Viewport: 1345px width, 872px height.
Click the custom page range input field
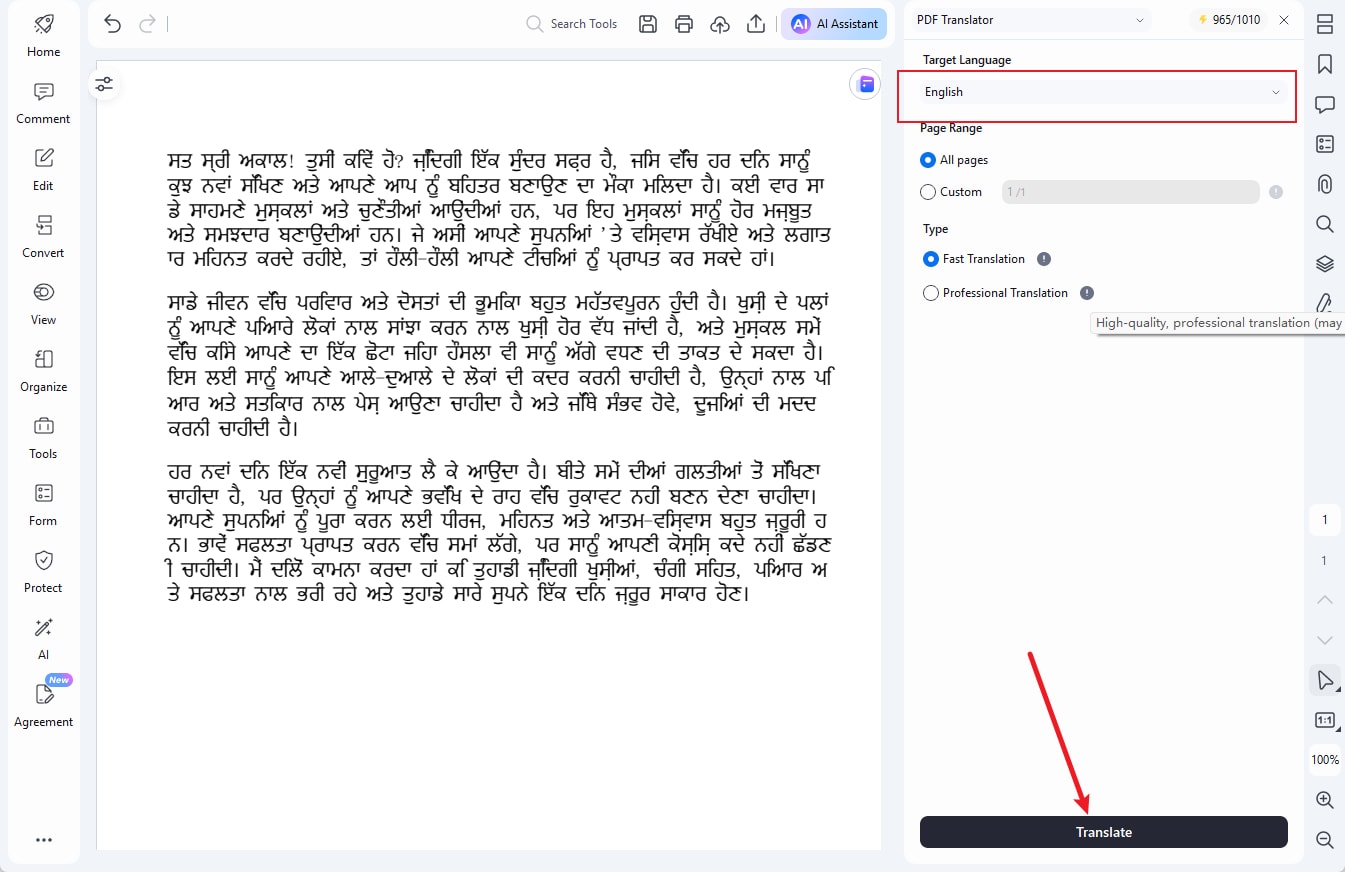pos(1130,192)
